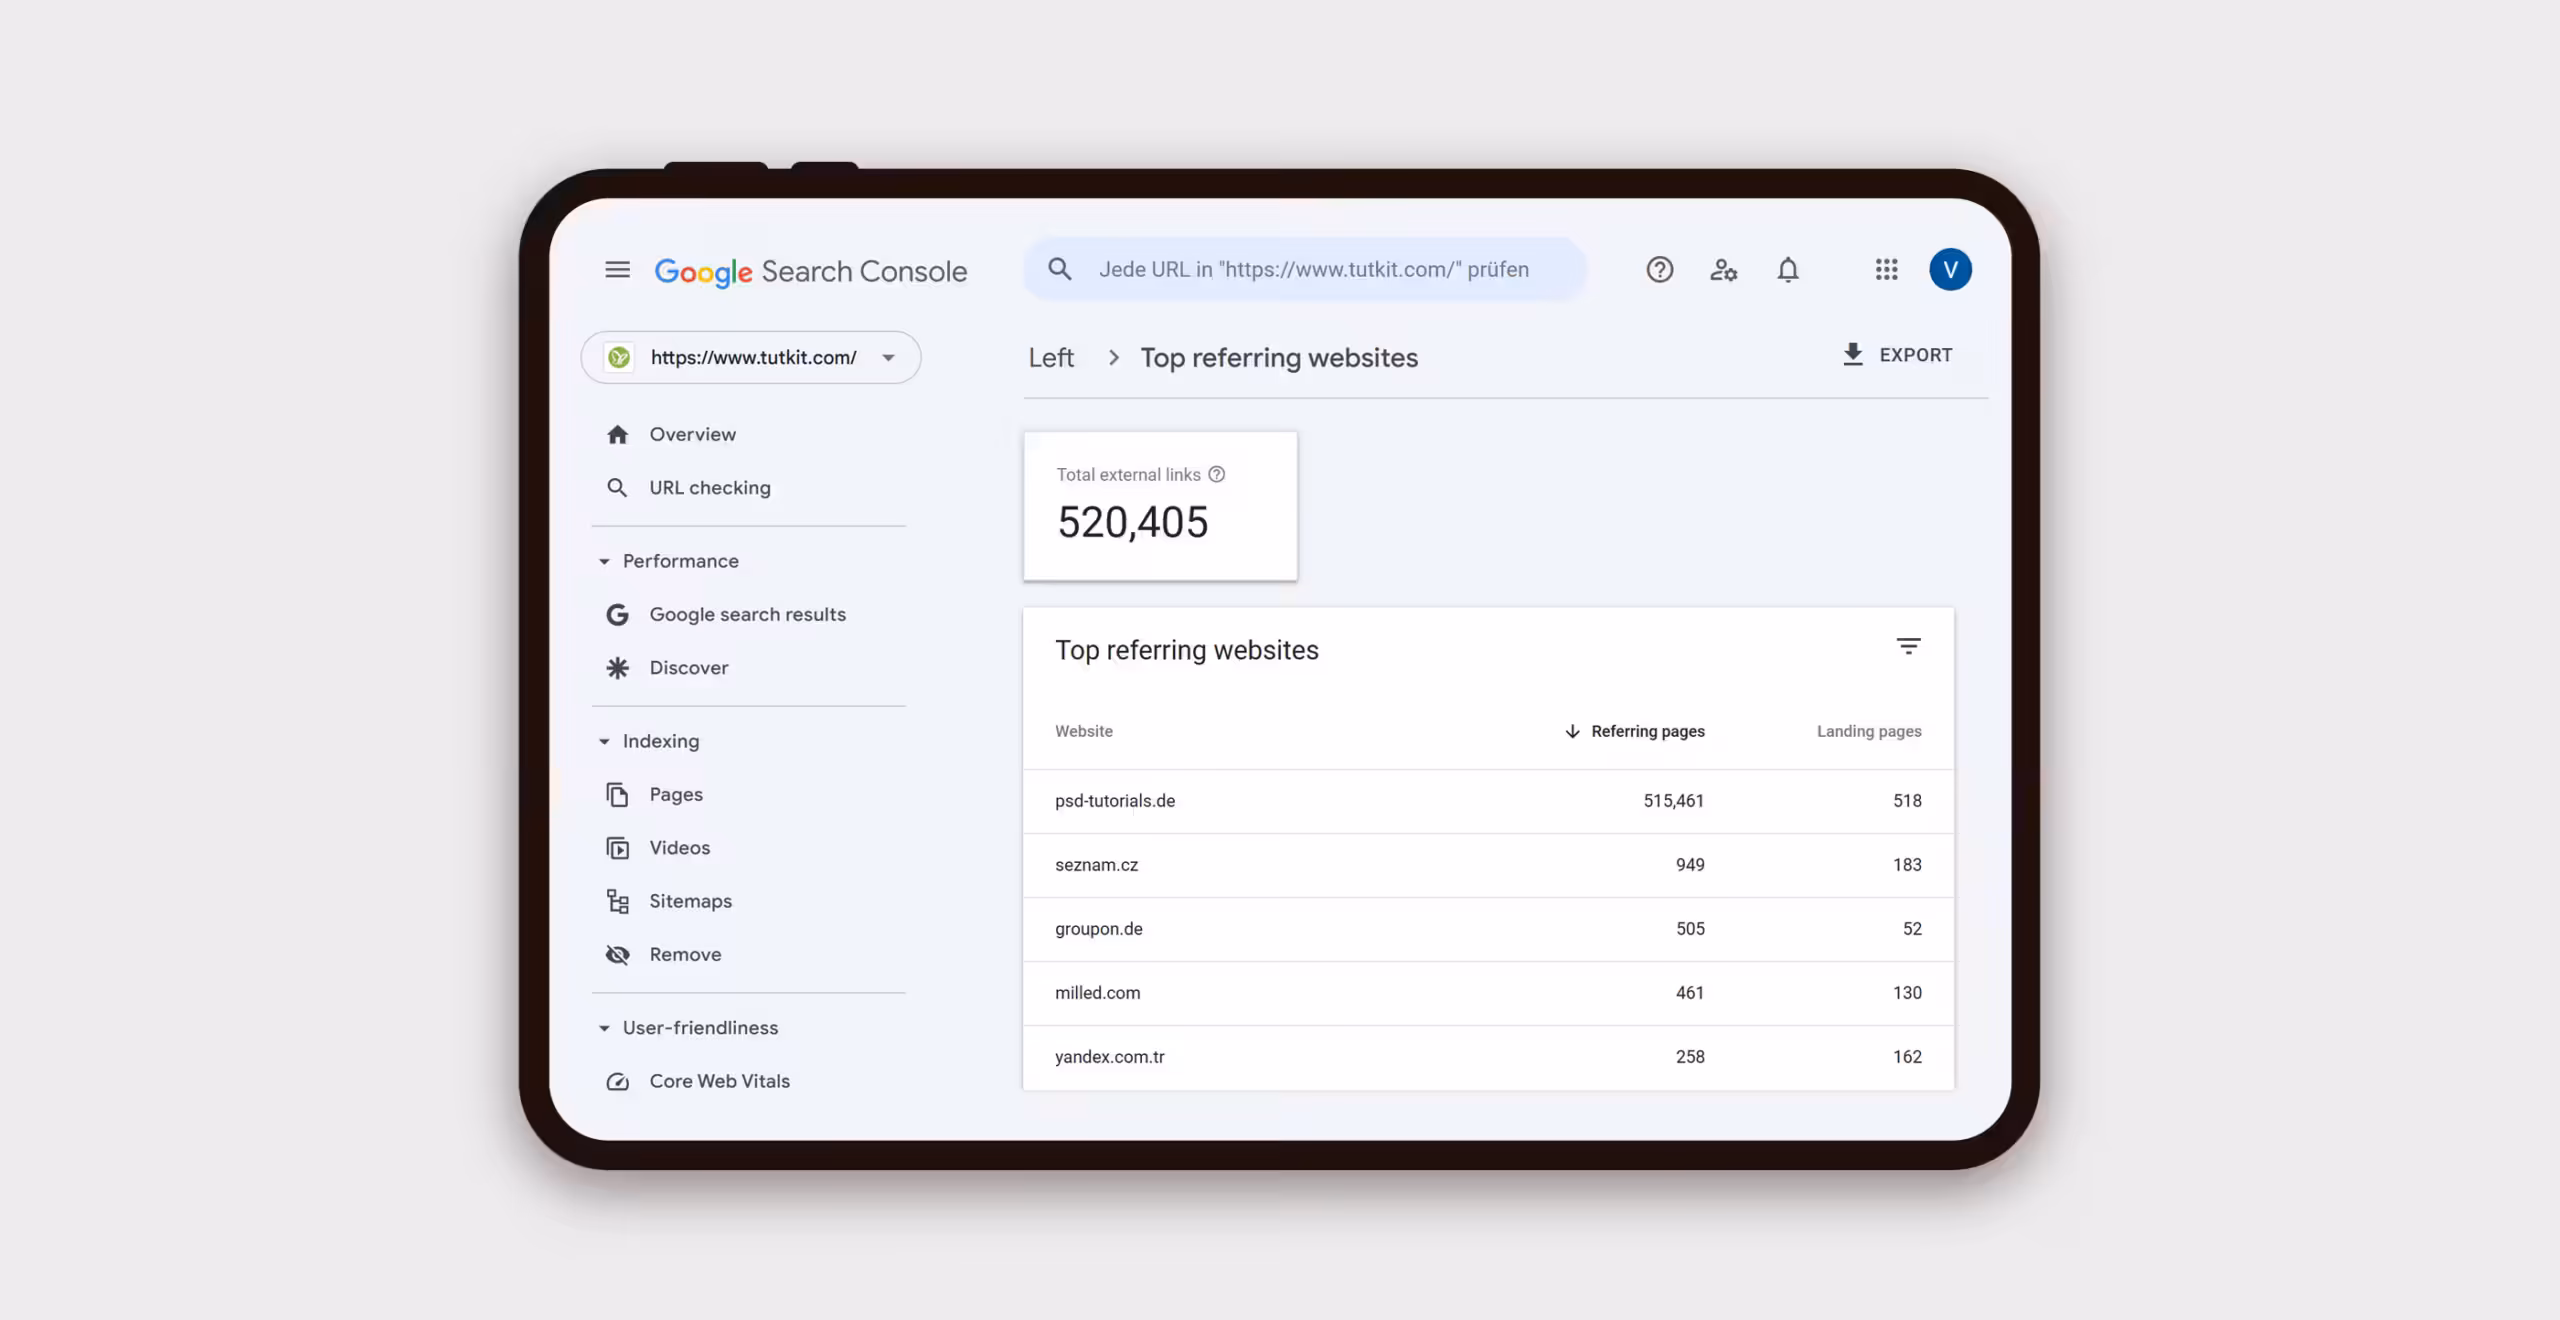
Task: Open the hamburger navigation menu
Action: point(617,269)
